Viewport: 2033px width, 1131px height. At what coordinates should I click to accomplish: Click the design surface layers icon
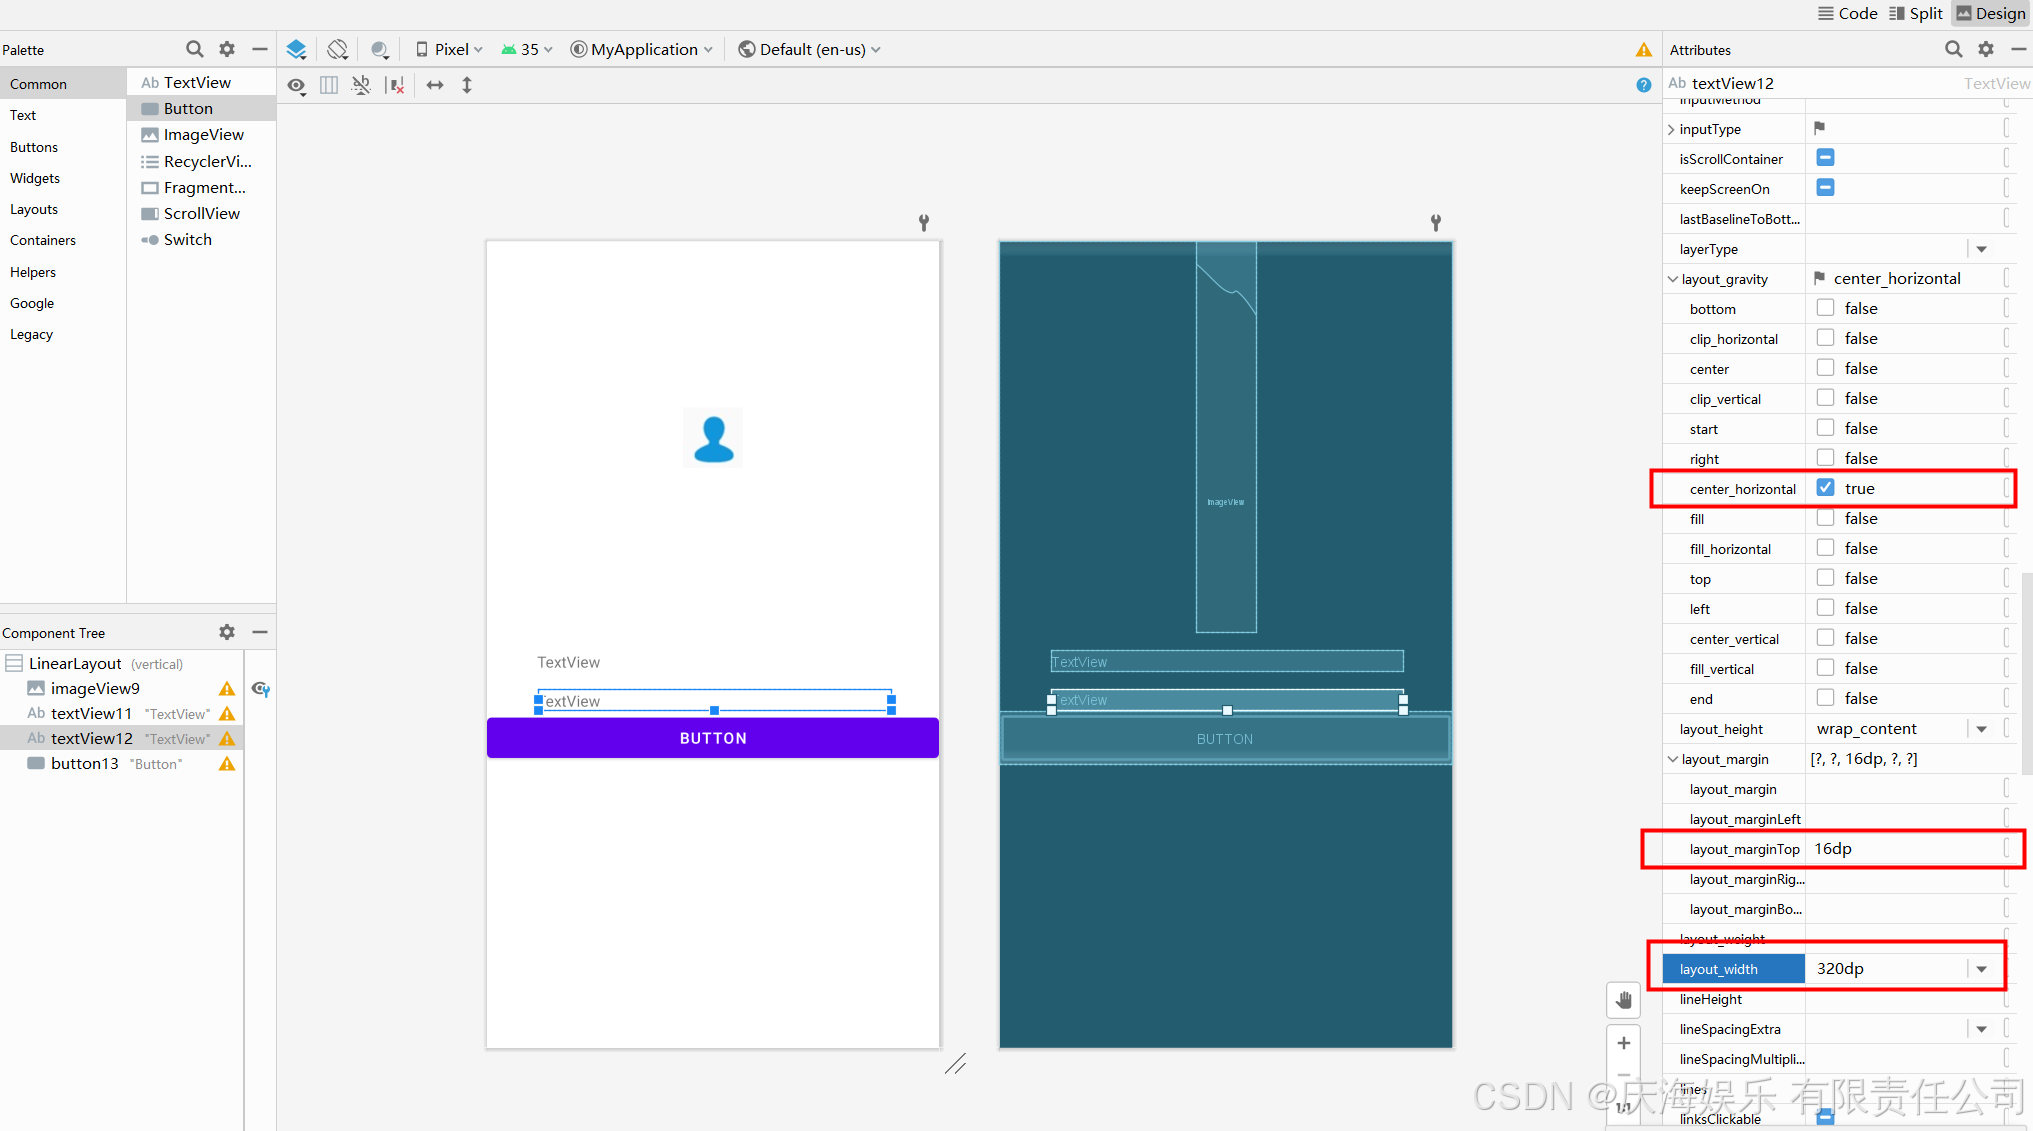click(296, 49)
